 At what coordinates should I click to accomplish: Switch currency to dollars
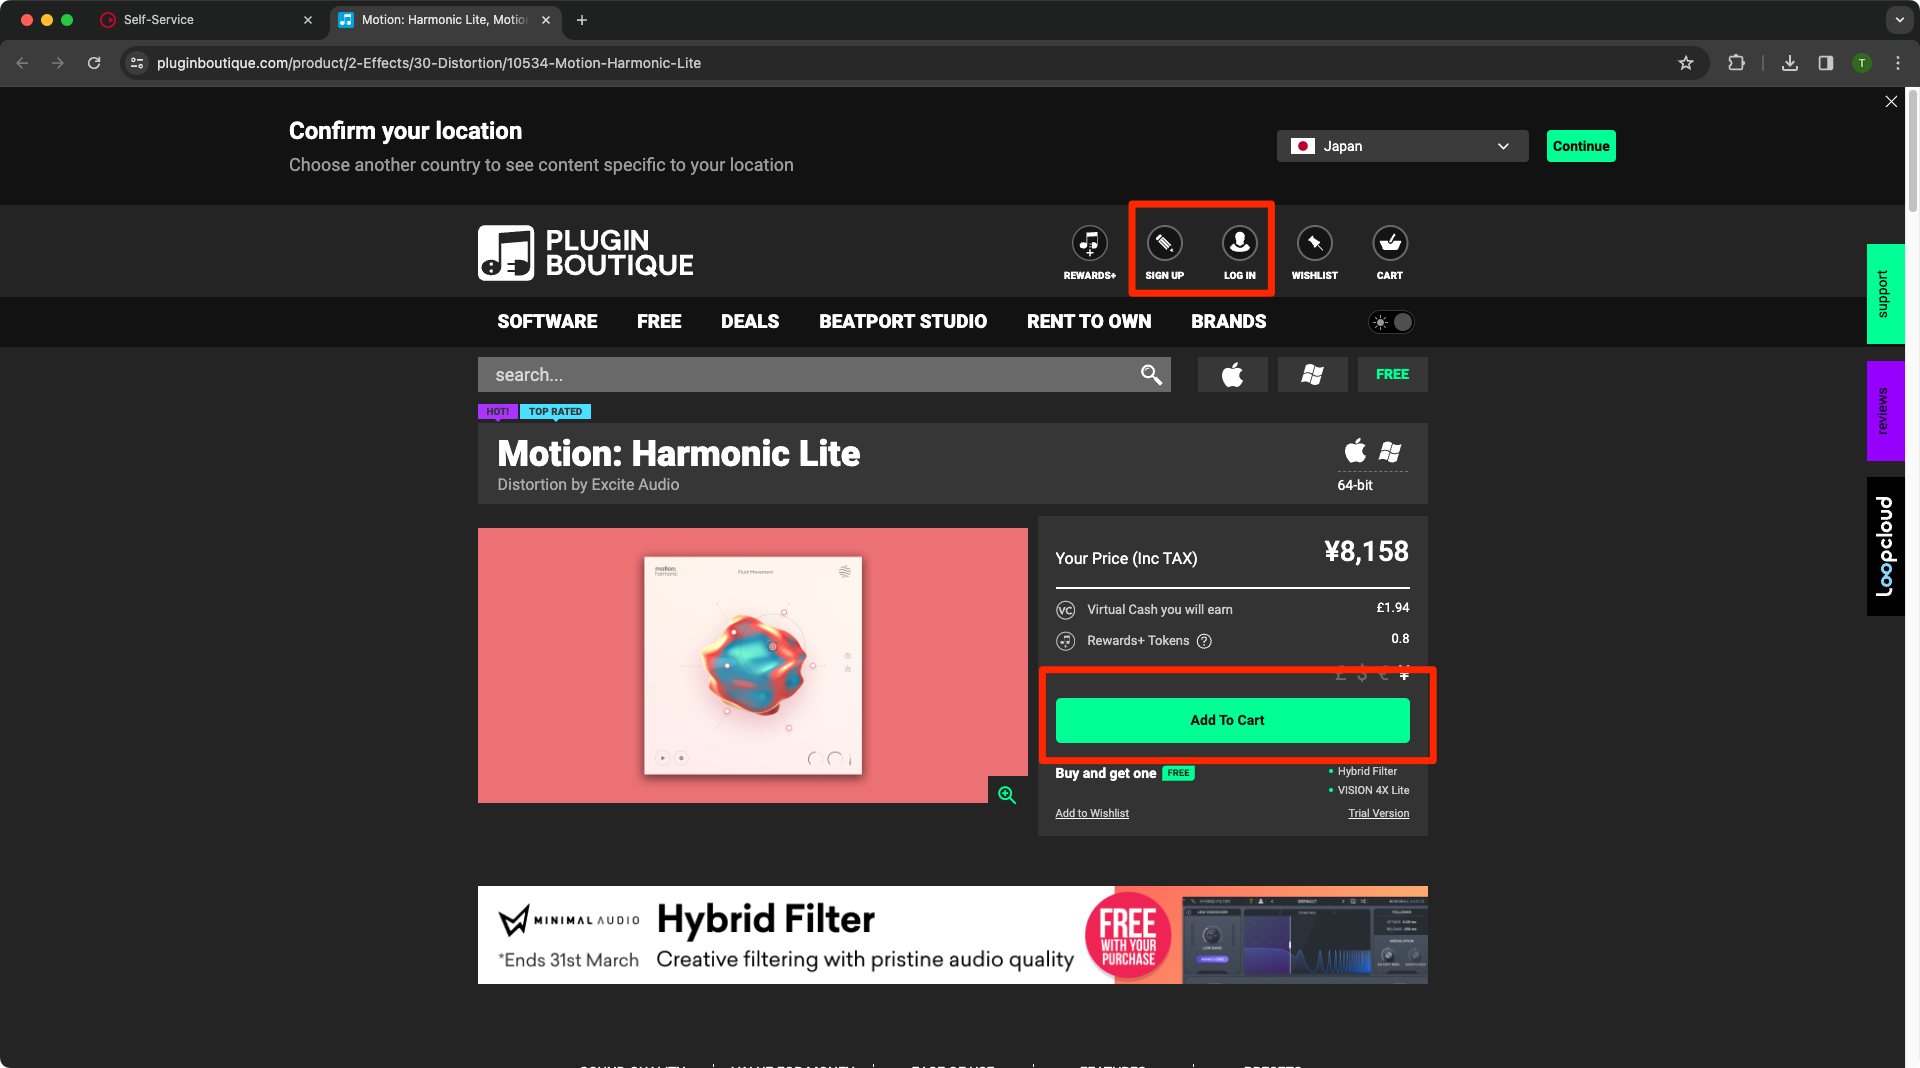(1362, 674)
